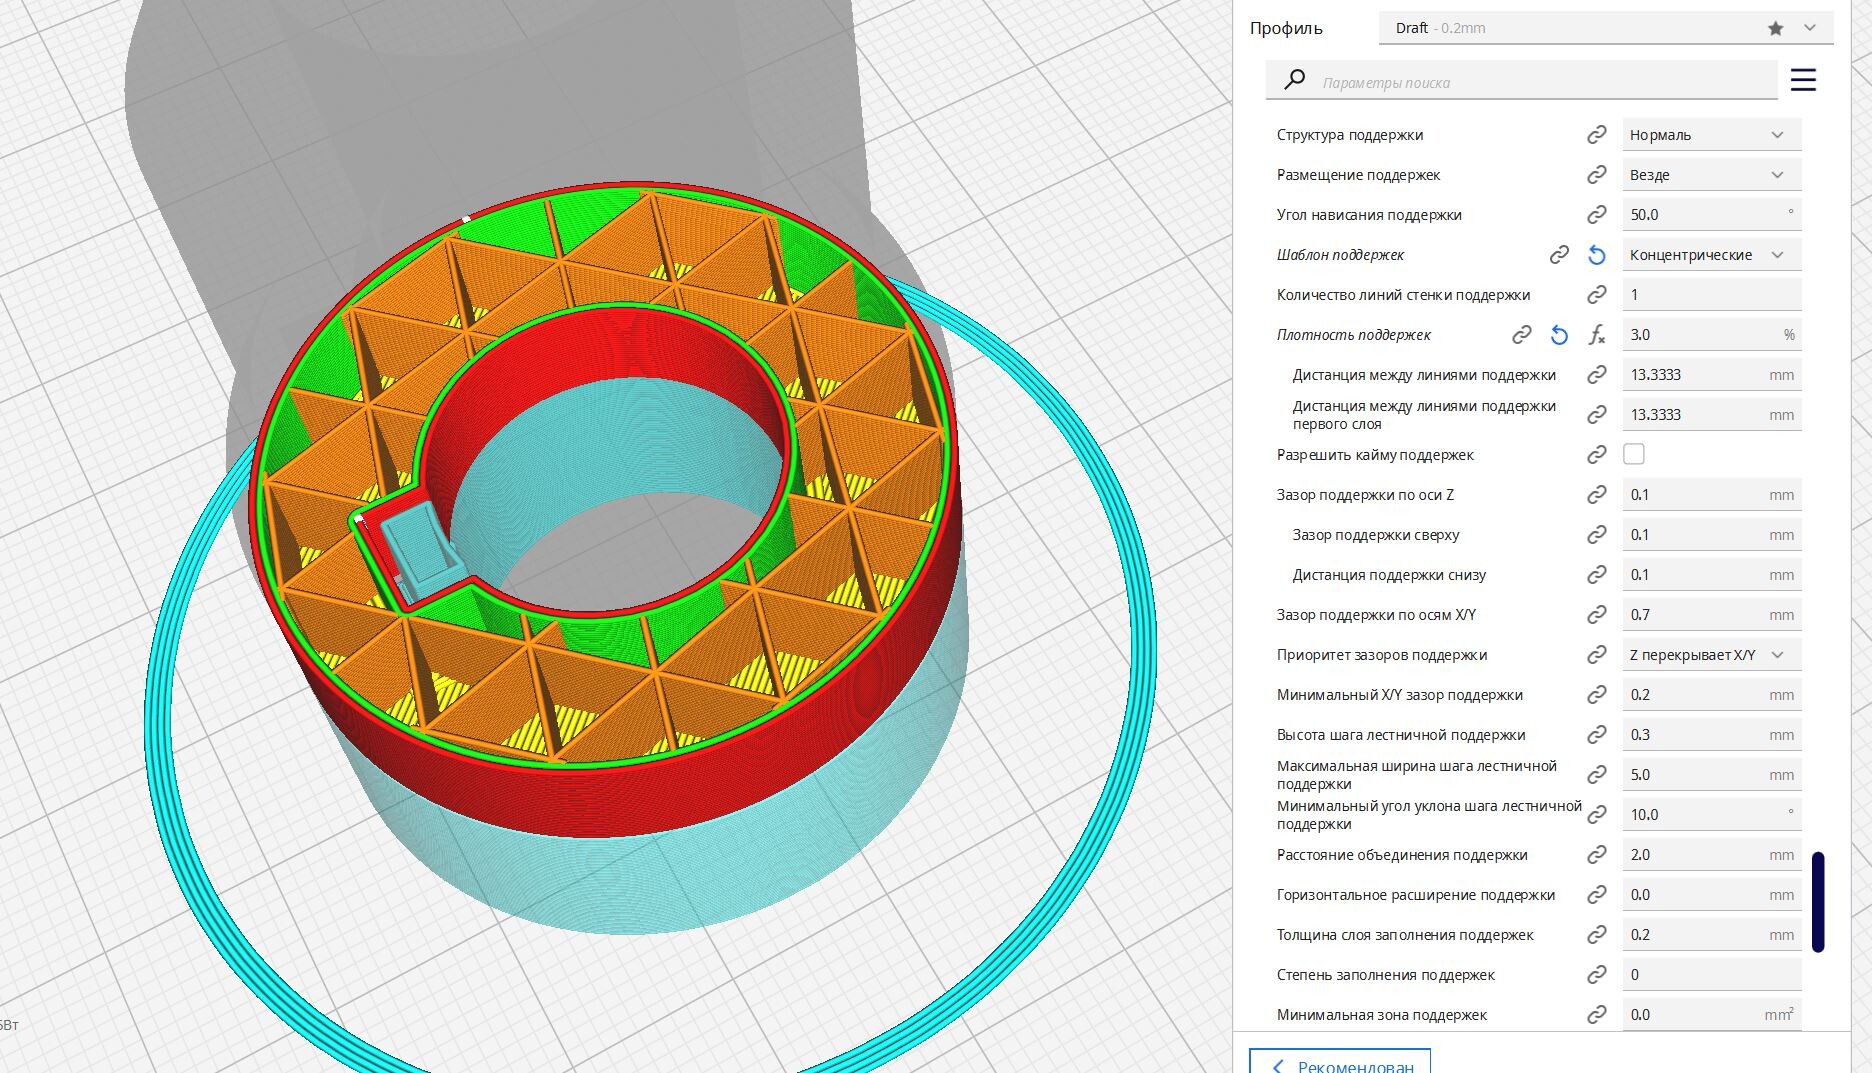Click the settings panel vertical scrollbar
Image resolution: width=1872 pixels, height=1073 pixels.
coord(1817,901)
